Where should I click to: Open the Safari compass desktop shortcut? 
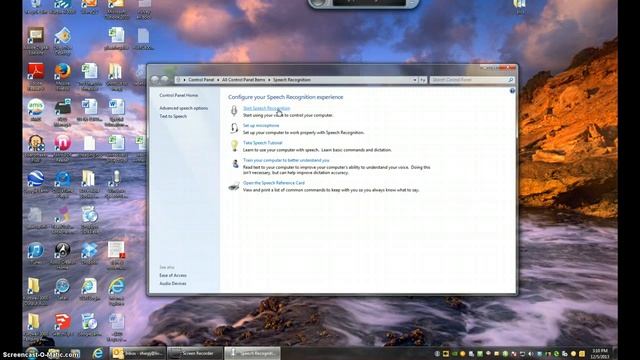pyautogui.click(x=62, y=289)
